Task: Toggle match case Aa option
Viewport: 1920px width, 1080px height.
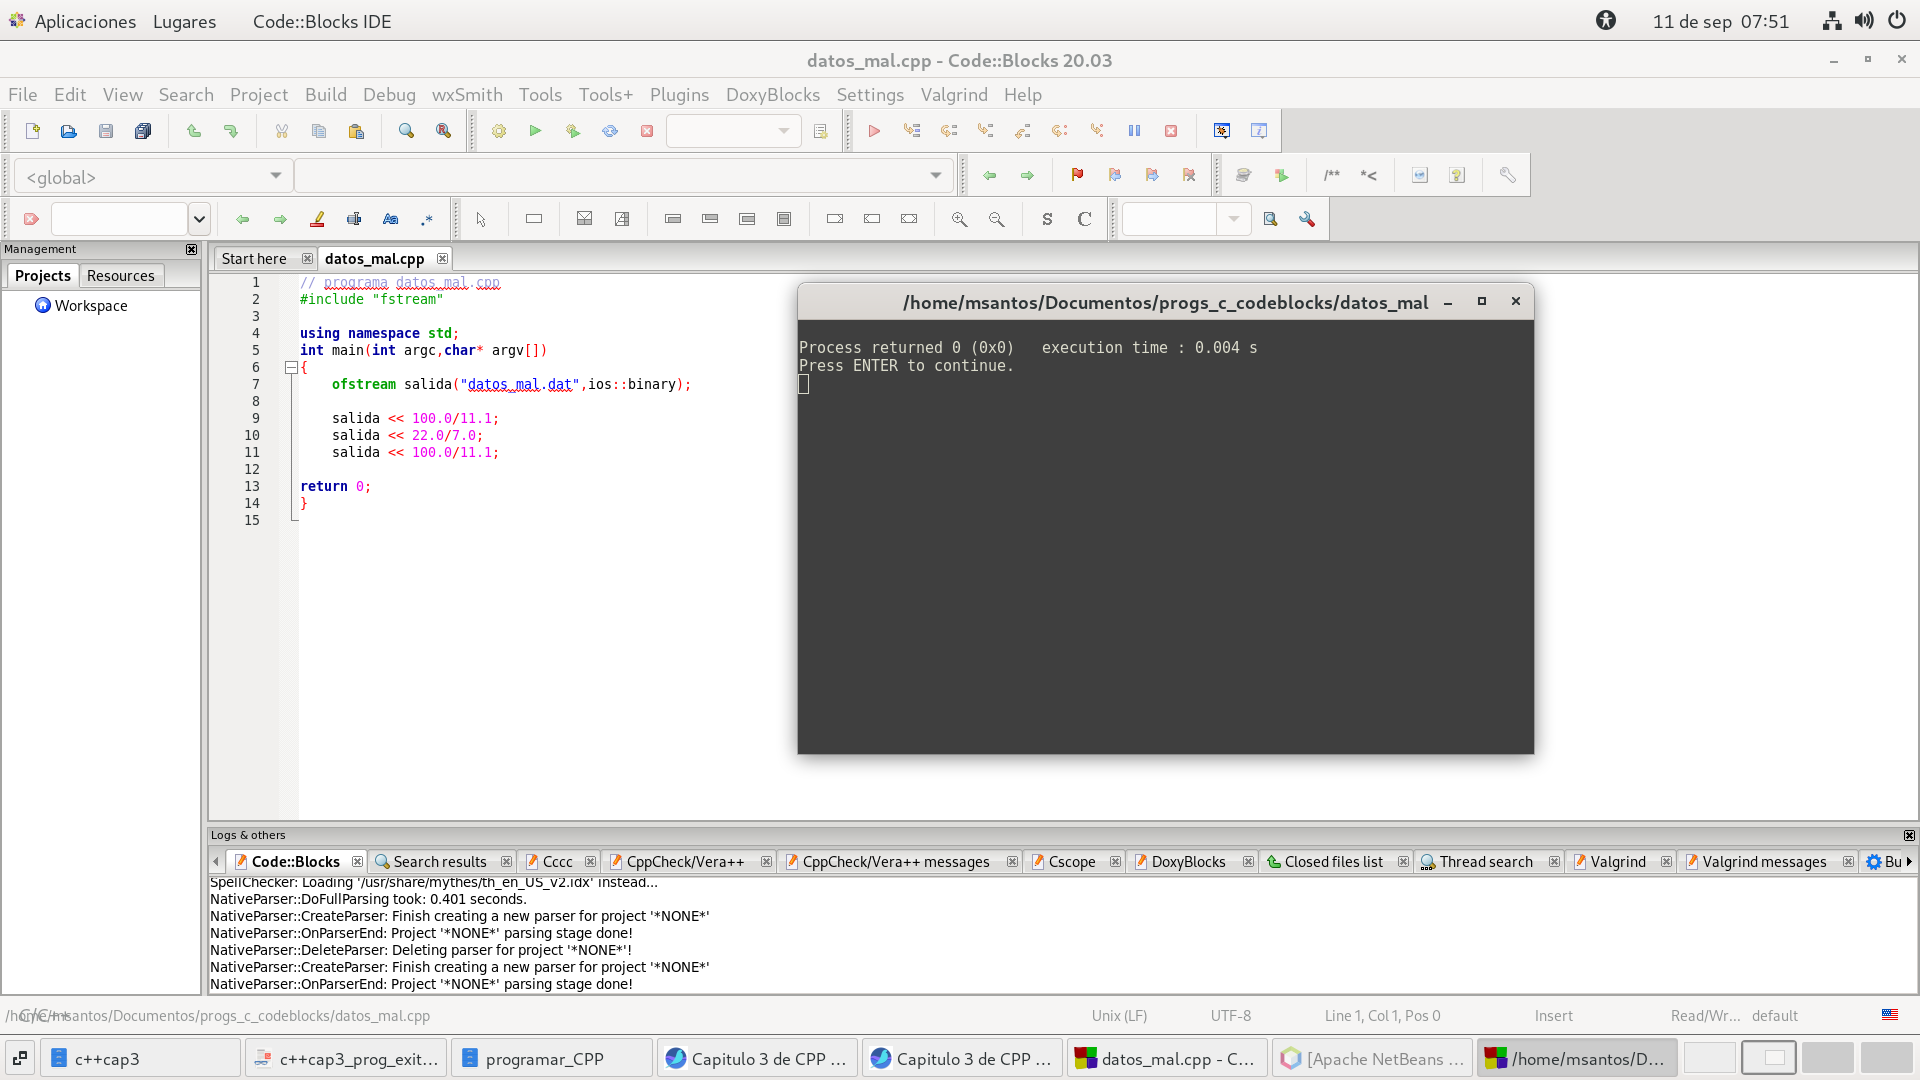Action: [390, 219]
